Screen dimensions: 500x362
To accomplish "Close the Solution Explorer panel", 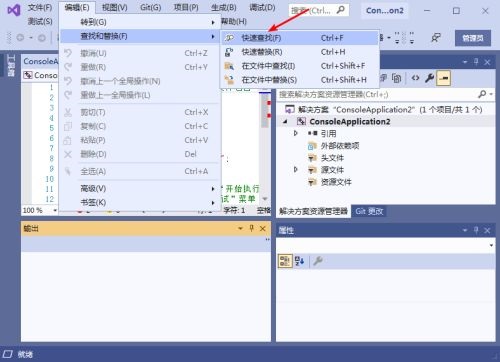I will pos(487,62).
